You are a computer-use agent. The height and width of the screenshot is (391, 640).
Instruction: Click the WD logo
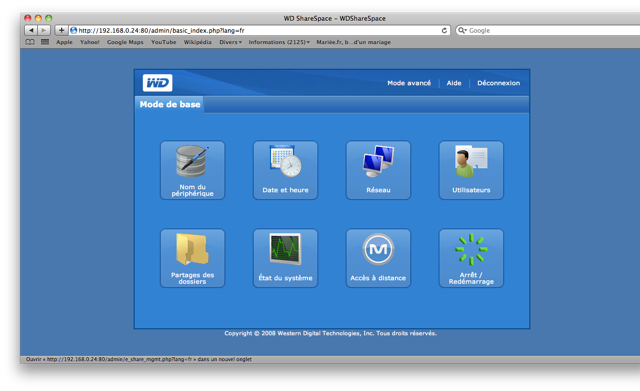[157, 83]
